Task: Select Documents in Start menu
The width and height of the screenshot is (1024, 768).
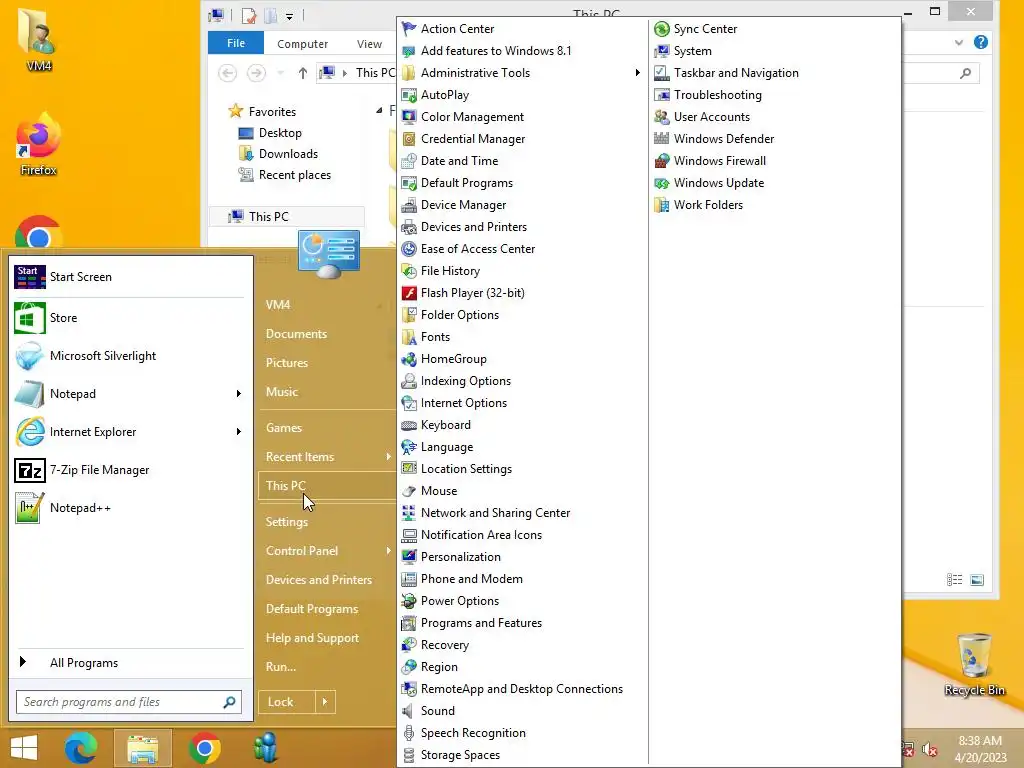Action: [296, 334]
